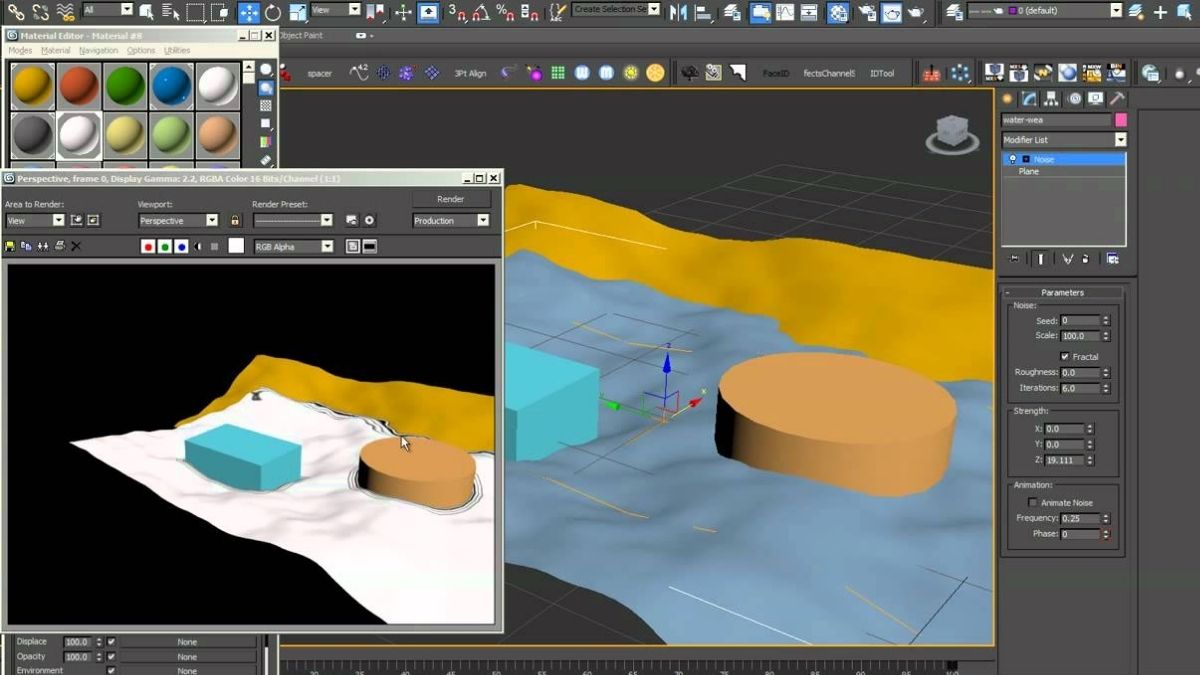Viewport: 1200px width, 675px height.
Task: Open the Hierarchy command panel tab
Action: pos(1051,98)
